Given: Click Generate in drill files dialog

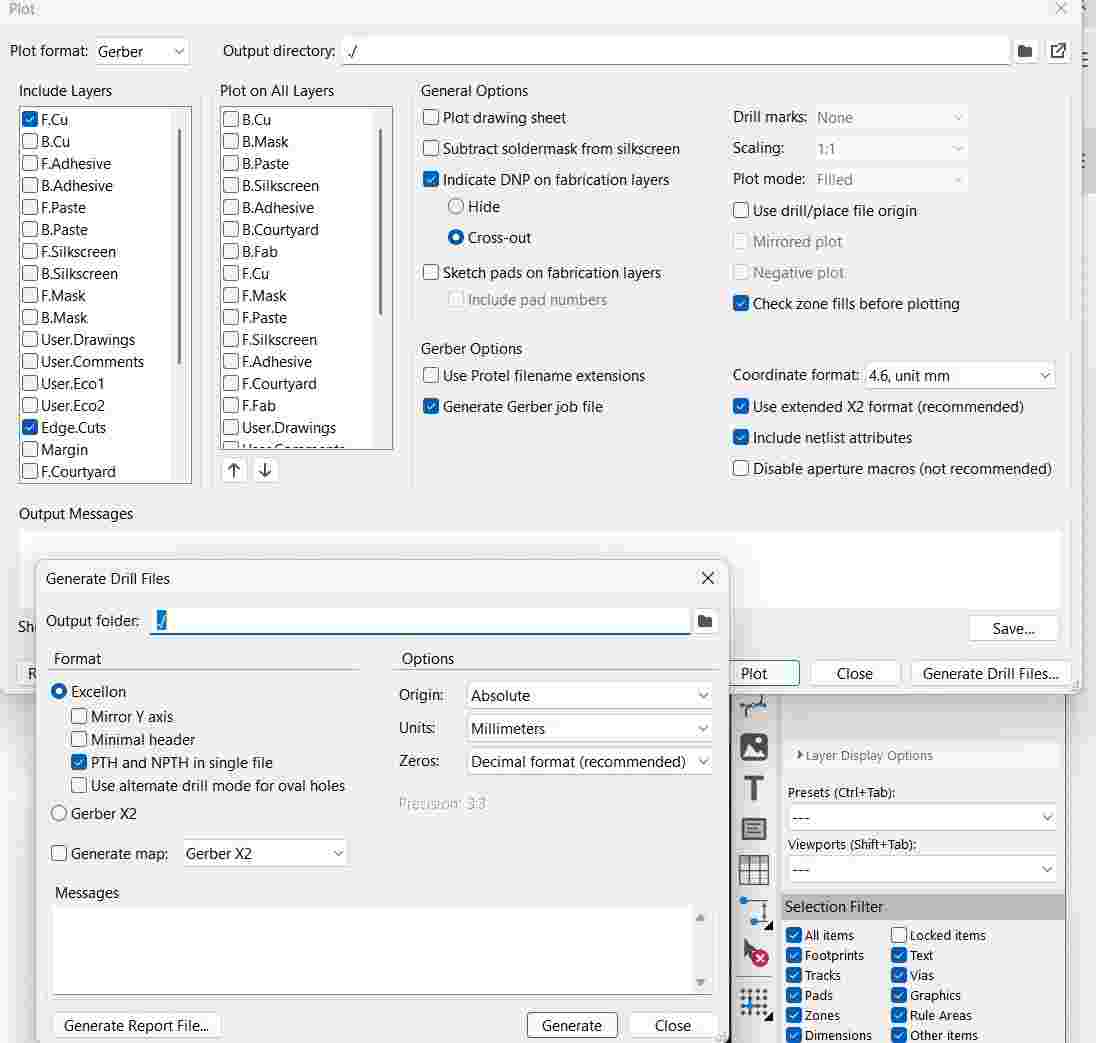Looking at the screenshot, I should pyautogui.click(x=572, y=1025).
